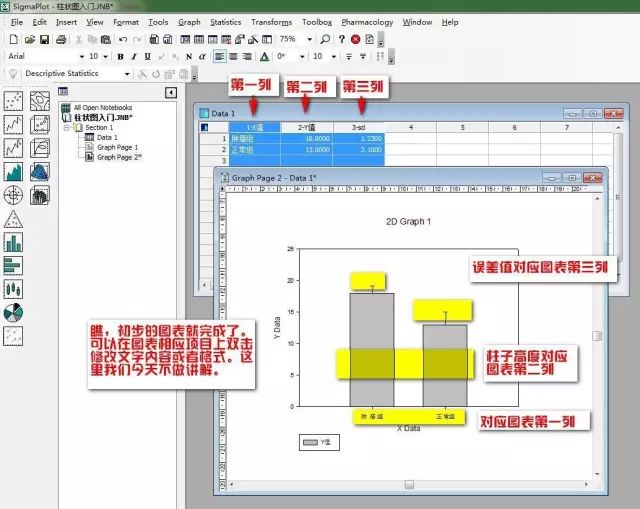Toggle Normal text N button

(189, 56)
